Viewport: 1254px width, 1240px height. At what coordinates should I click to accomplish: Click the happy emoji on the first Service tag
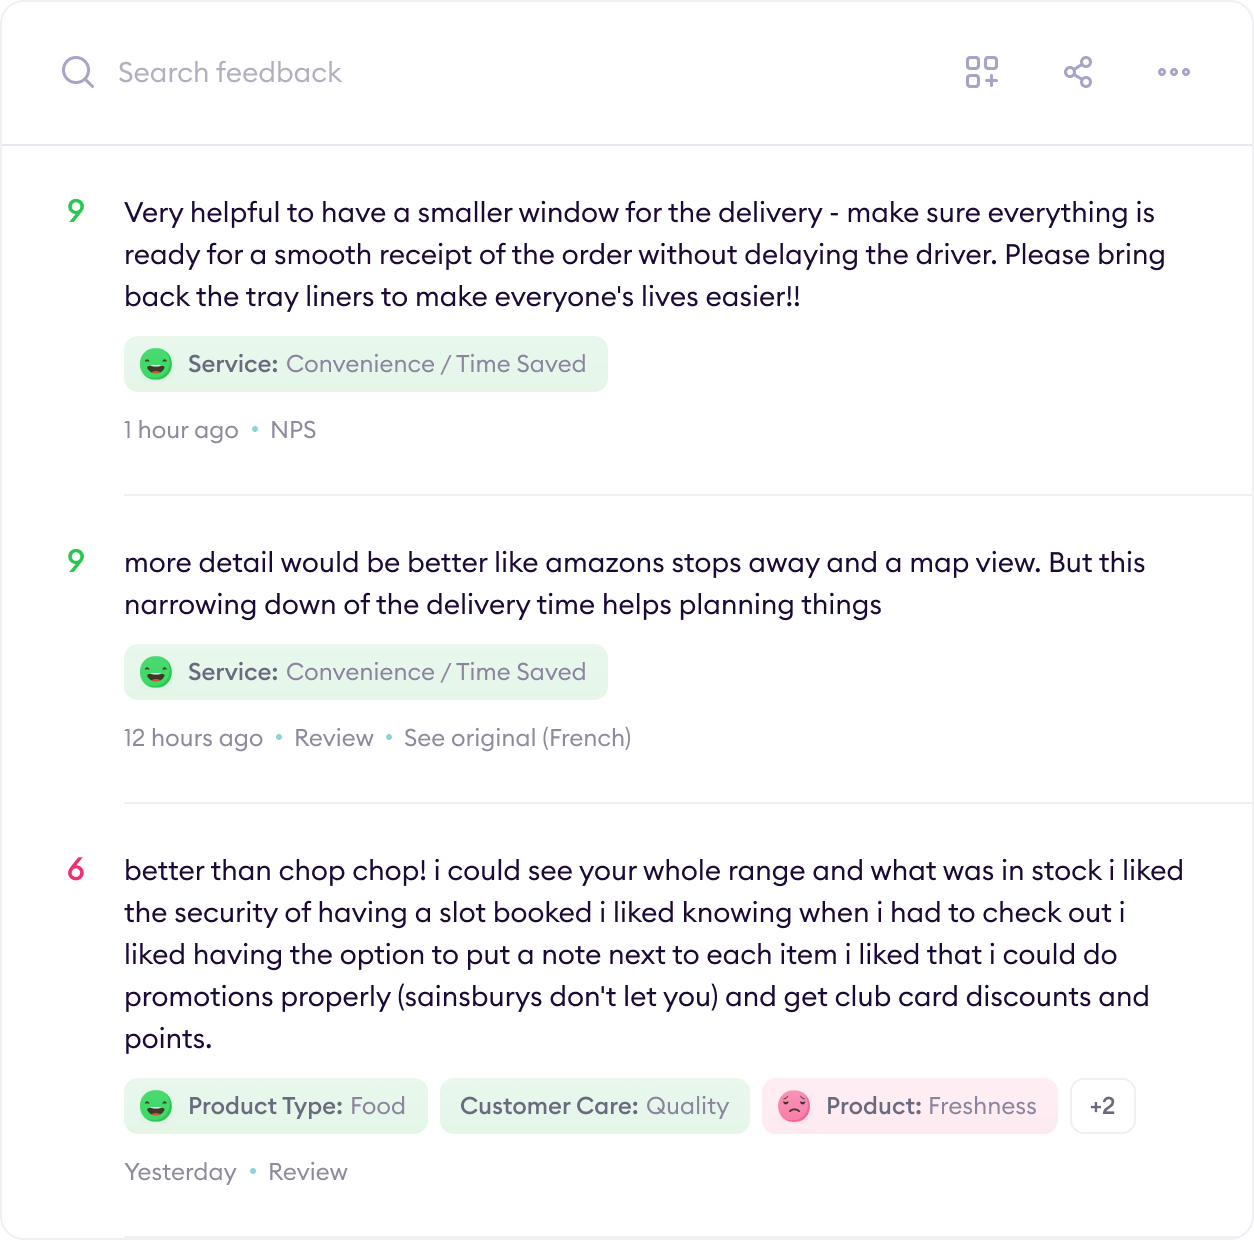156,364
